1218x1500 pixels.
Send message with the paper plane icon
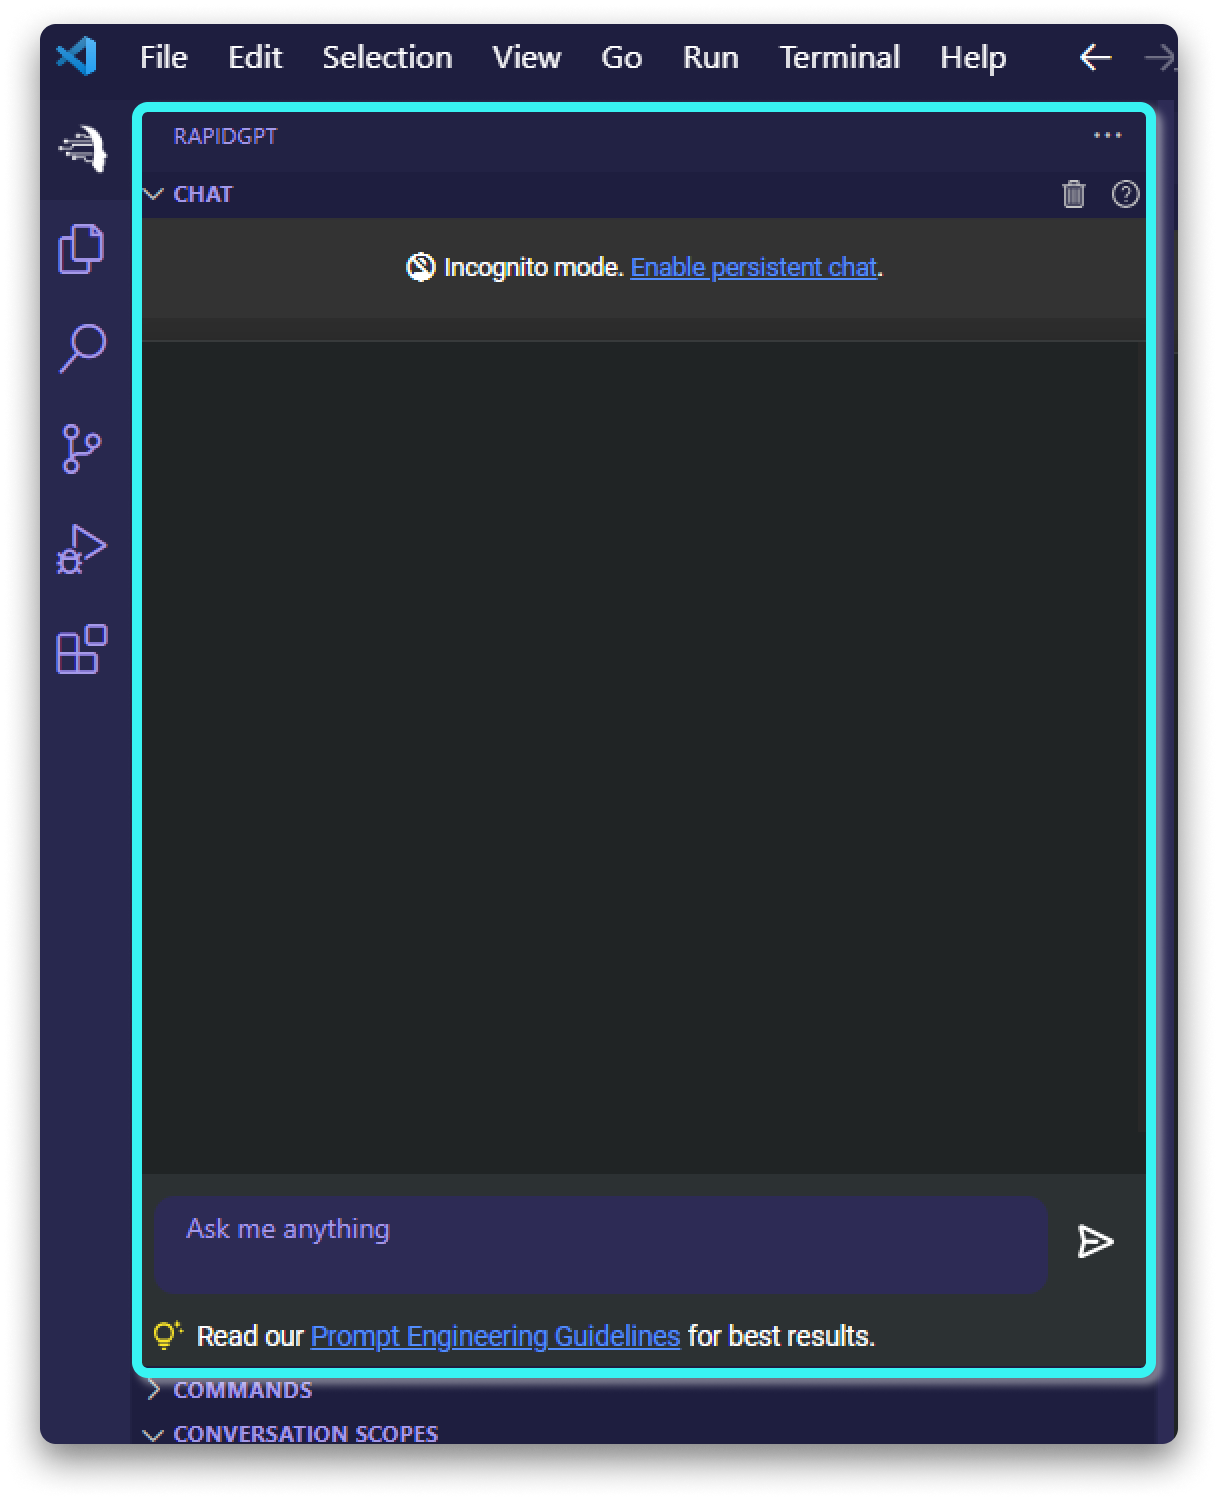coord(1095,1241)
